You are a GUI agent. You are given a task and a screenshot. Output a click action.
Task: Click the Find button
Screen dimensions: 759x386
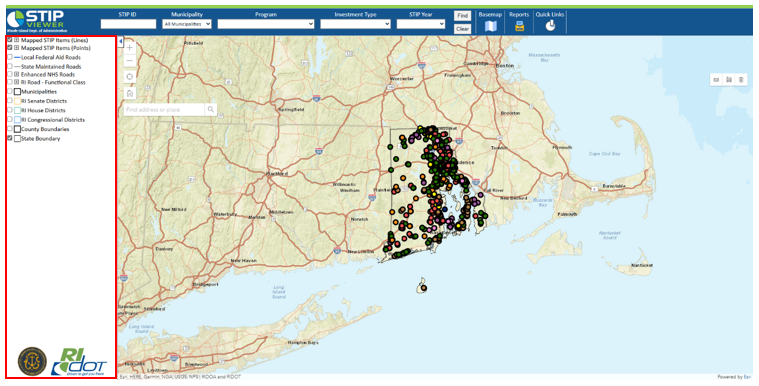pos(462,16)
